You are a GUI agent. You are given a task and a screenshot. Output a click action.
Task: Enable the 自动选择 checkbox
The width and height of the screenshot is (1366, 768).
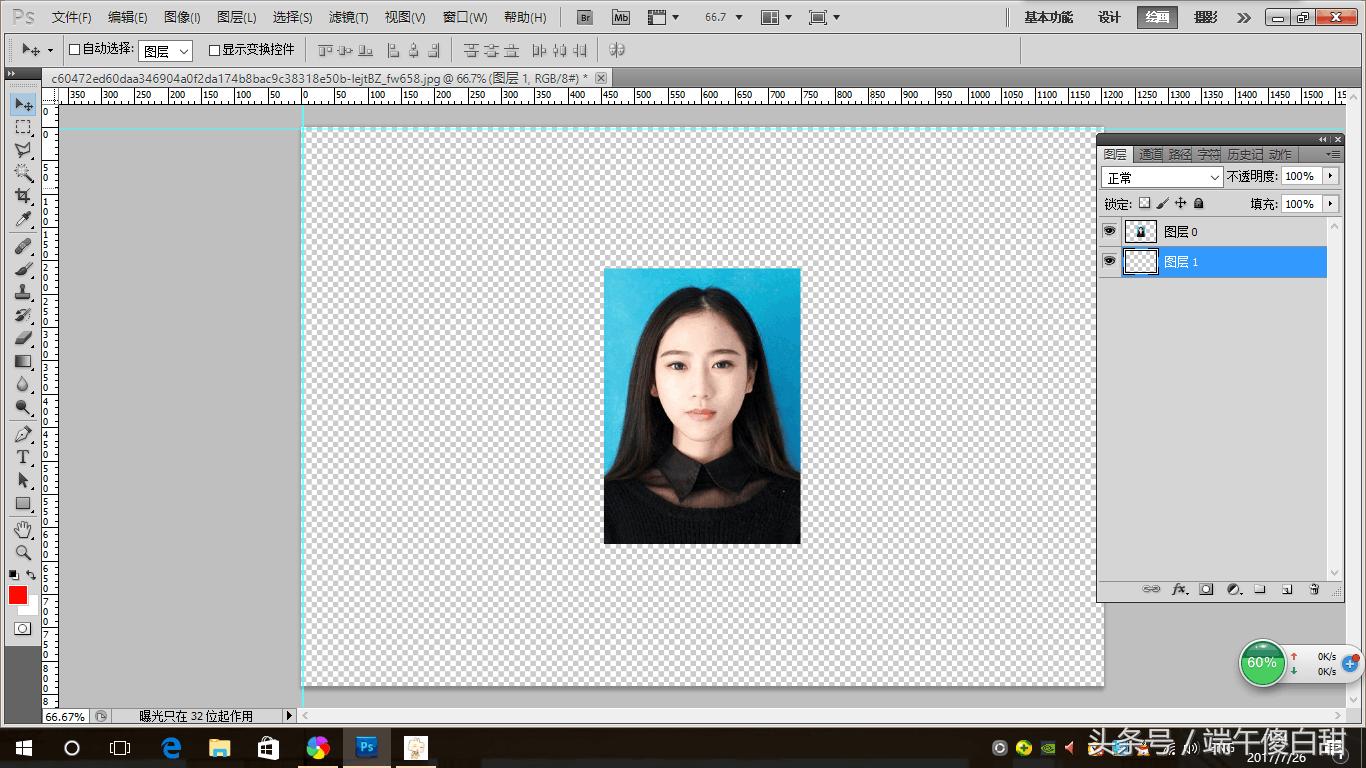point(74,50)
